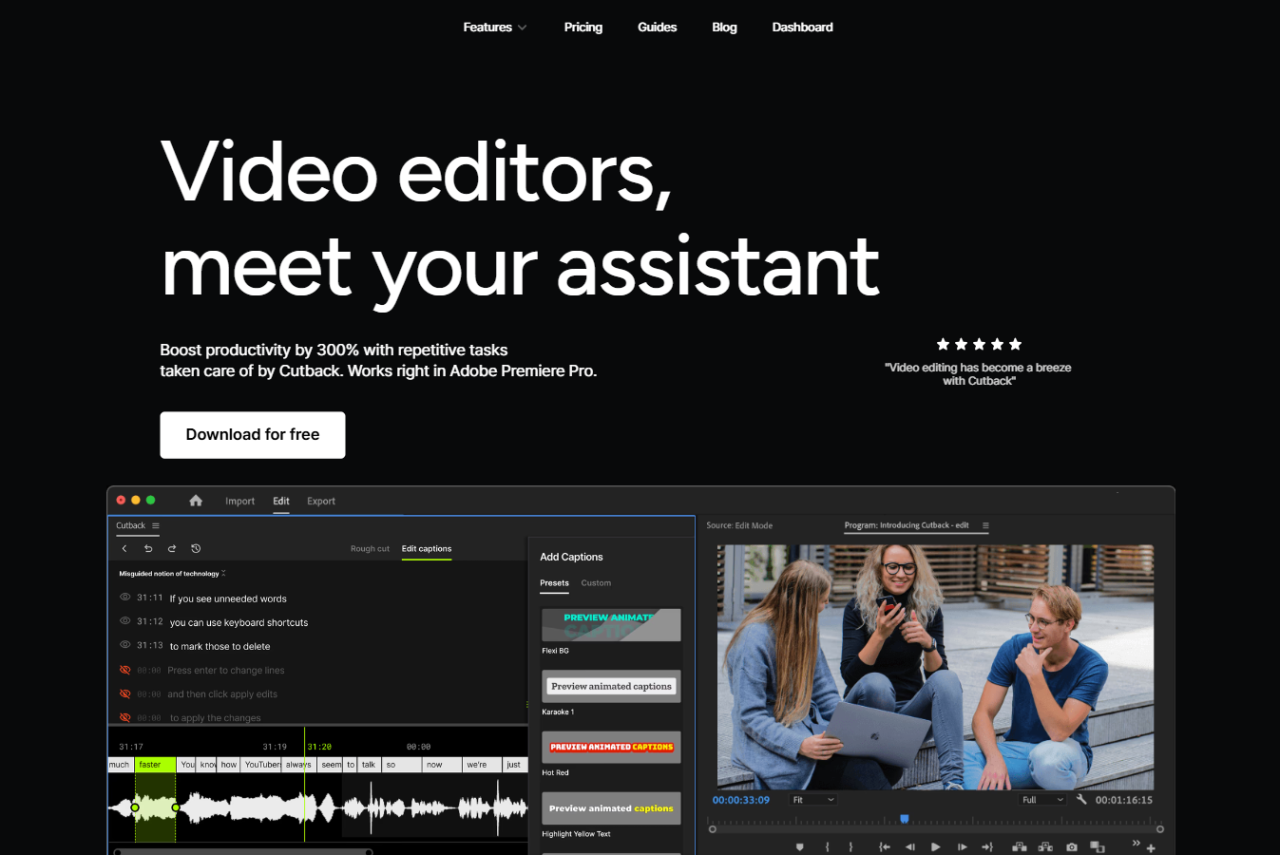Switch to the Import workspace tab
1280x855 pixels.
240,501
